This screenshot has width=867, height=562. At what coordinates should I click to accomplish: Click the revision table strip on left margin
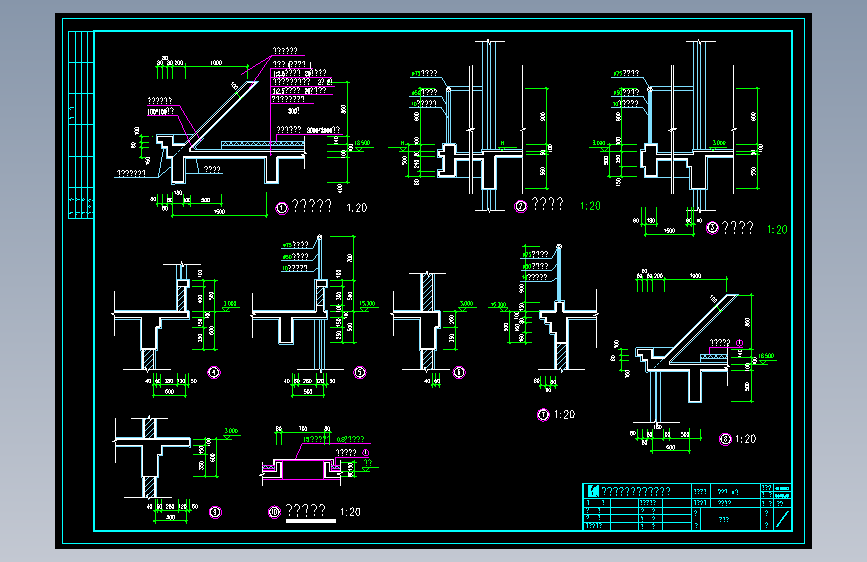(81, 125)
